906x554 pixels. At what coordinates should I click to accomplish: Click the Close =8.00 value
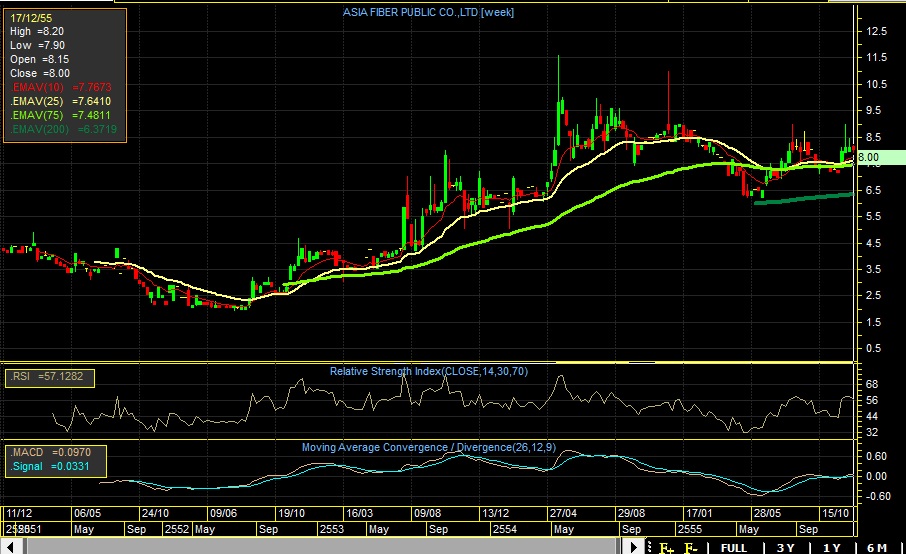click(x=40, y=73)
